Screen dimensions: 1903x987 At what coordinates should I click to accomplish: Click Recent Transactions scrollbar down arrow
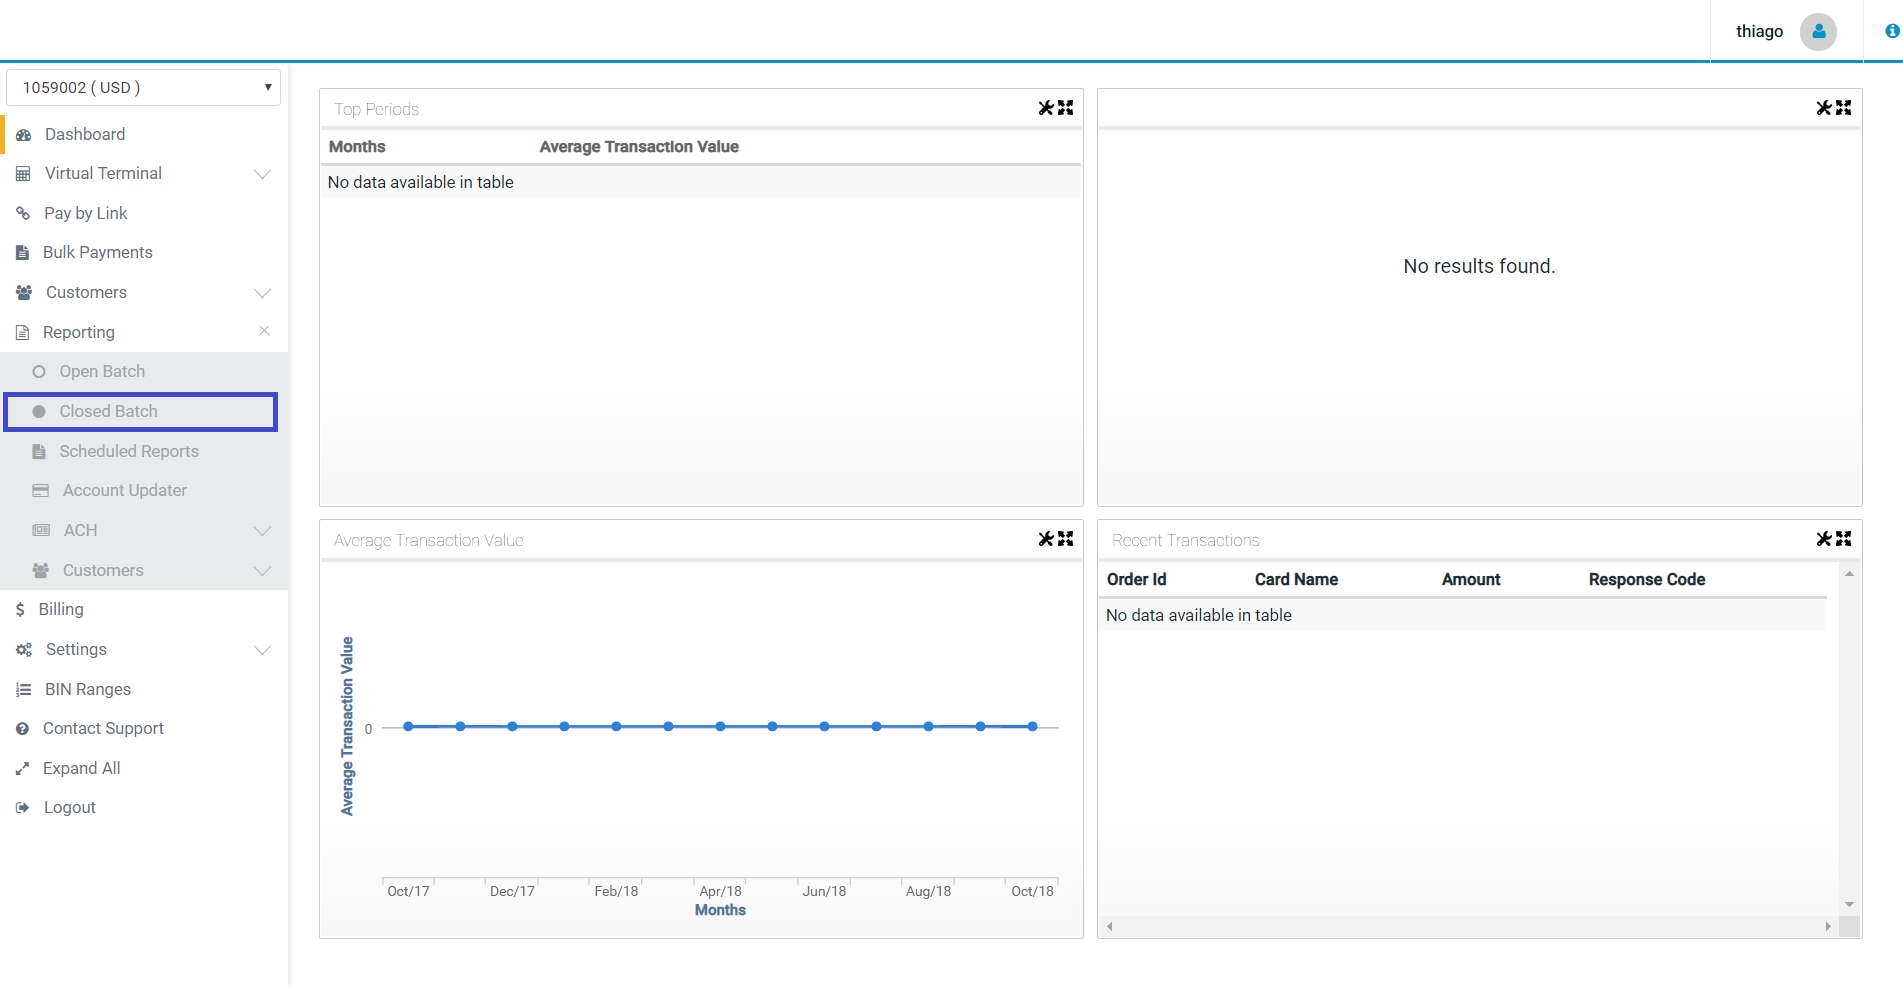click(x=1849, y=904)
